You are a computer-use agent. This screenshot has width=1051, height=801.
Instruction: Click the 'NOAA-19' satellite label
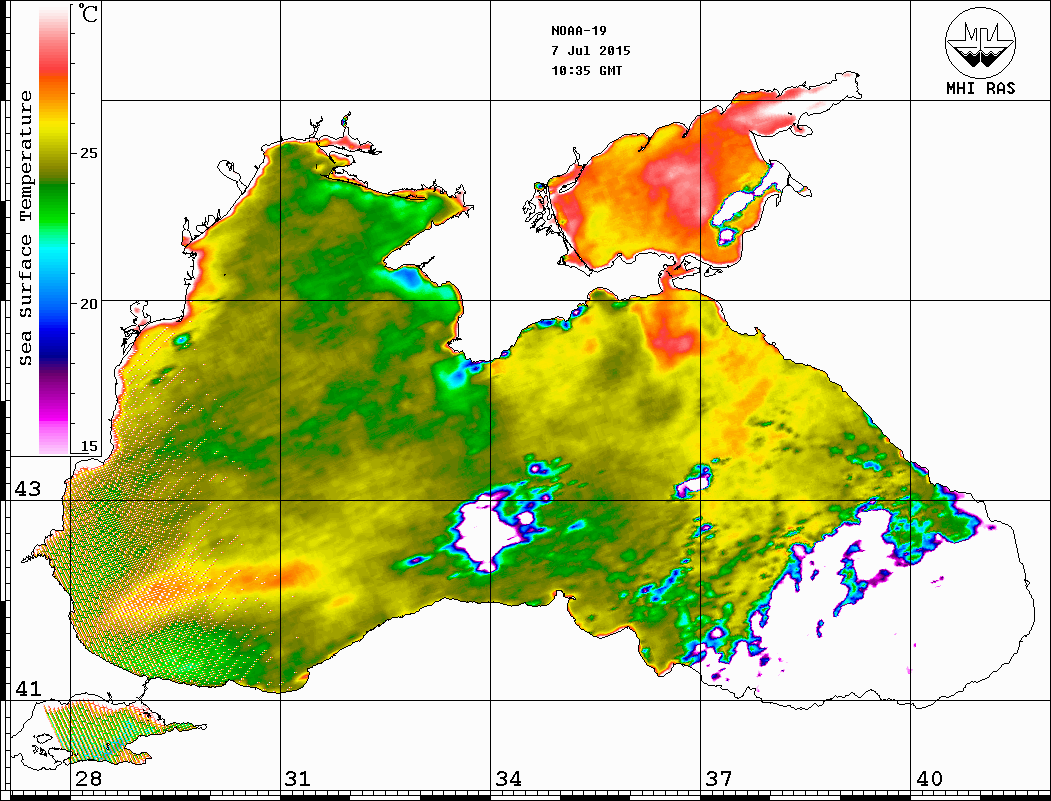coord(578,31)
